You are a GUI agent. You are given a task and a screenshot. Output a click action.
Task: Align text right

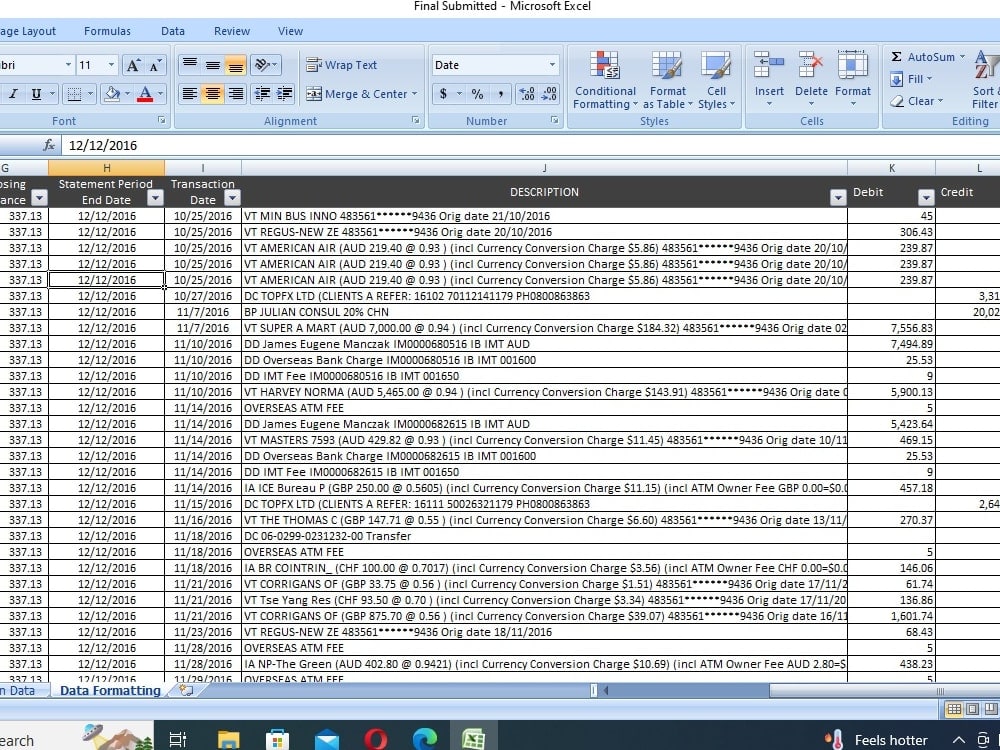[x=235, y=94]
